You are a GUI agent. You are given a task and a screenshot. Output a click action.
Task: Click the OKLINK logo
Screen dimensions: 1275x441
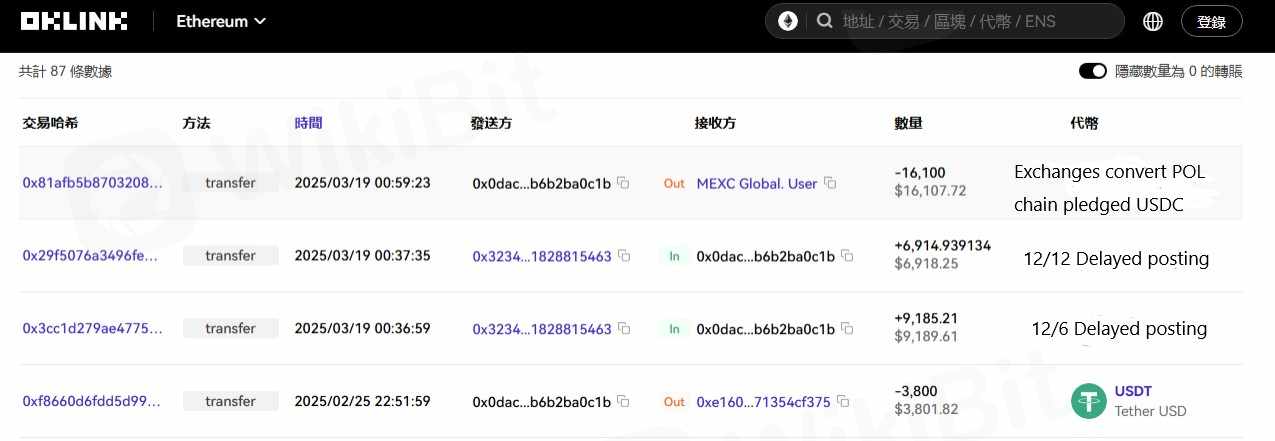point(76,21)
